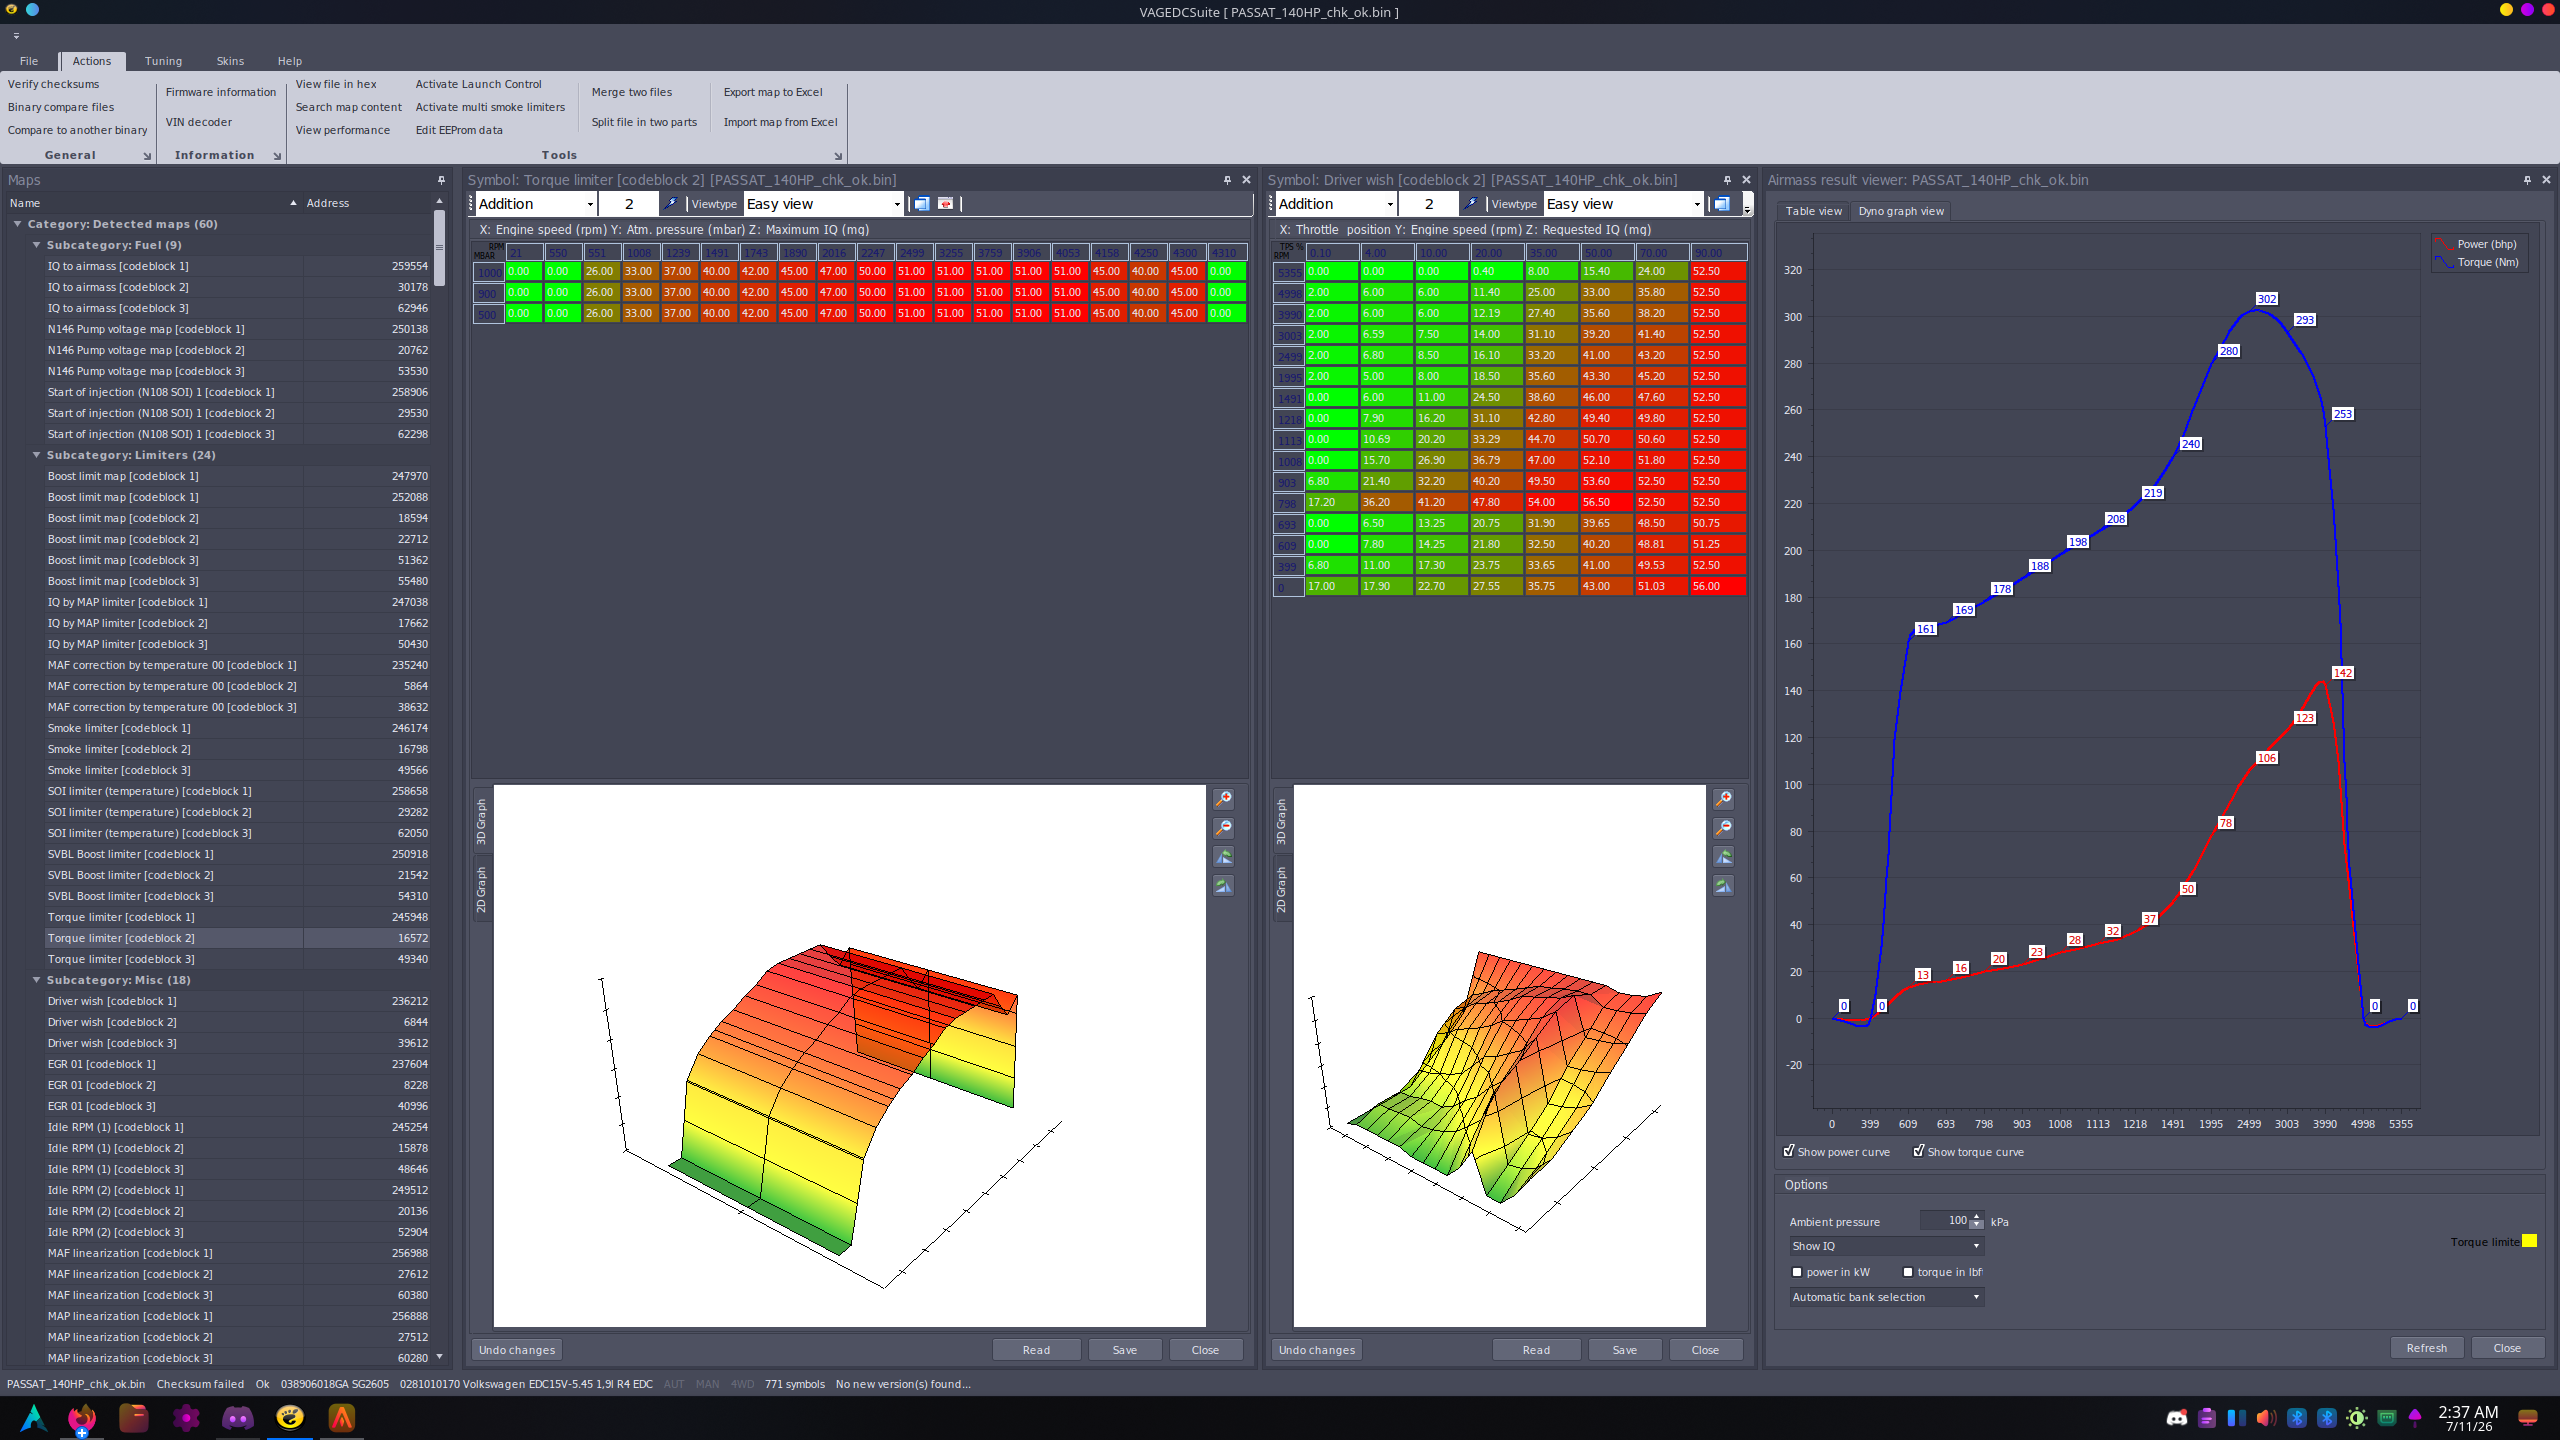This screenshot has width=2560, height=1440.
Task: Open the Automatic bank selection dropdown
Action: [1887, 1297]
